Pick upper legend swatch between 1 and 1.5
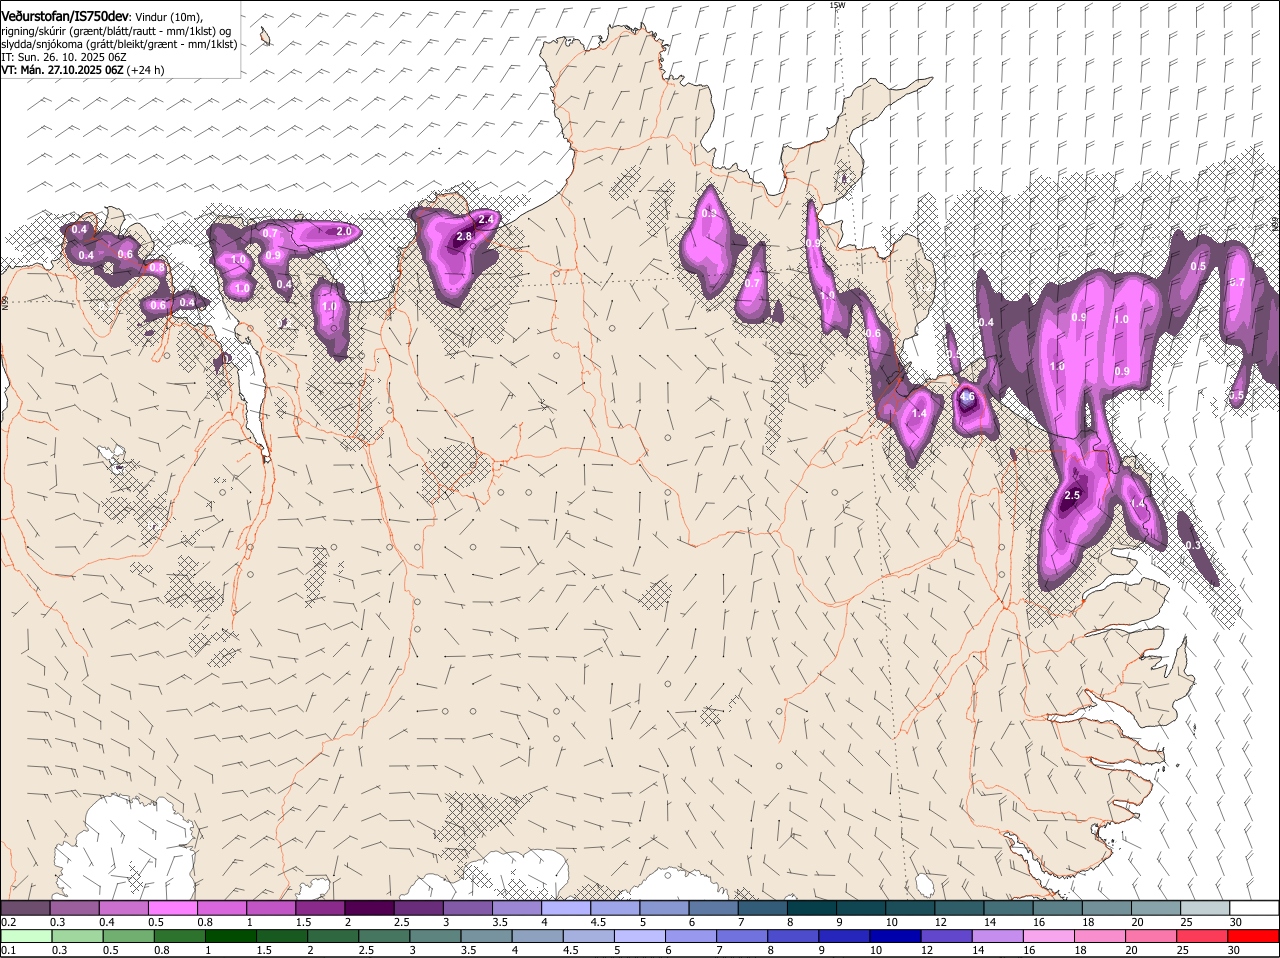1280x958 pixels. [x=270, y=907]
